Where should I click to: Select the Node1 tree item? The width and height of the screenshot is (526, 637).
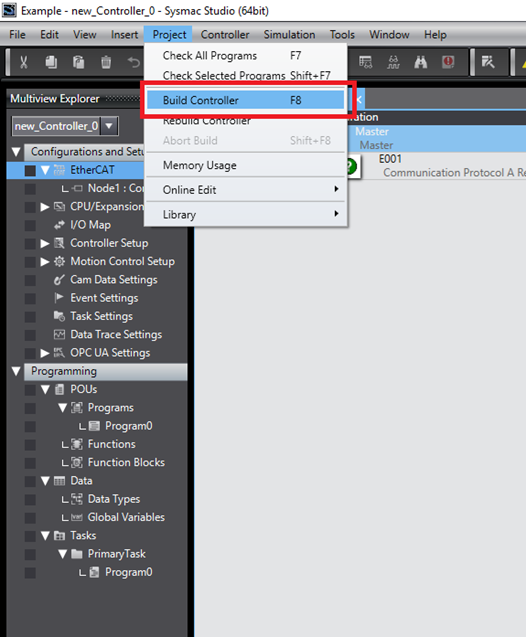116,188
